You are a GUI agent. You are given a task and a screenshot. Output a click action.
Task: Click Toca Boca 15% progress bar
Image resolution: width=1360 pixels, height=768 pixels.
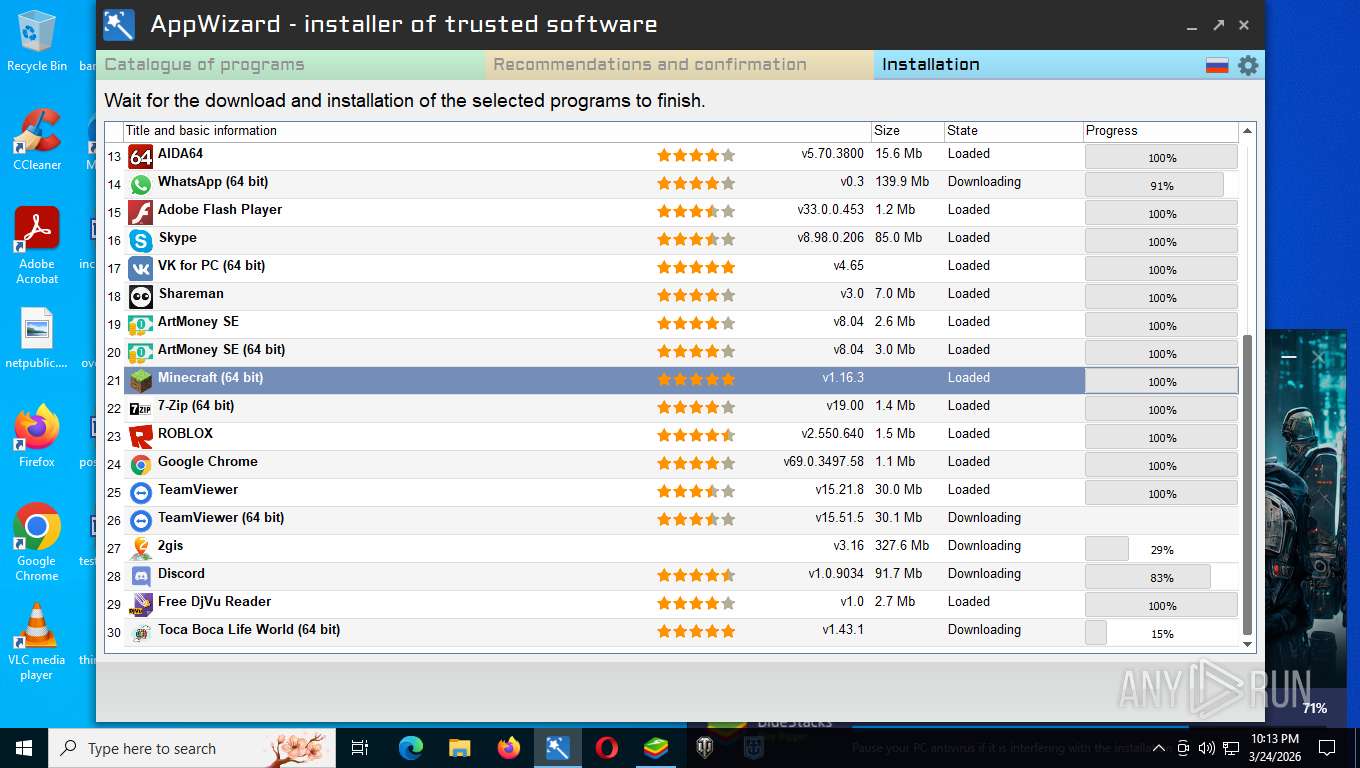click(1161, 633)
